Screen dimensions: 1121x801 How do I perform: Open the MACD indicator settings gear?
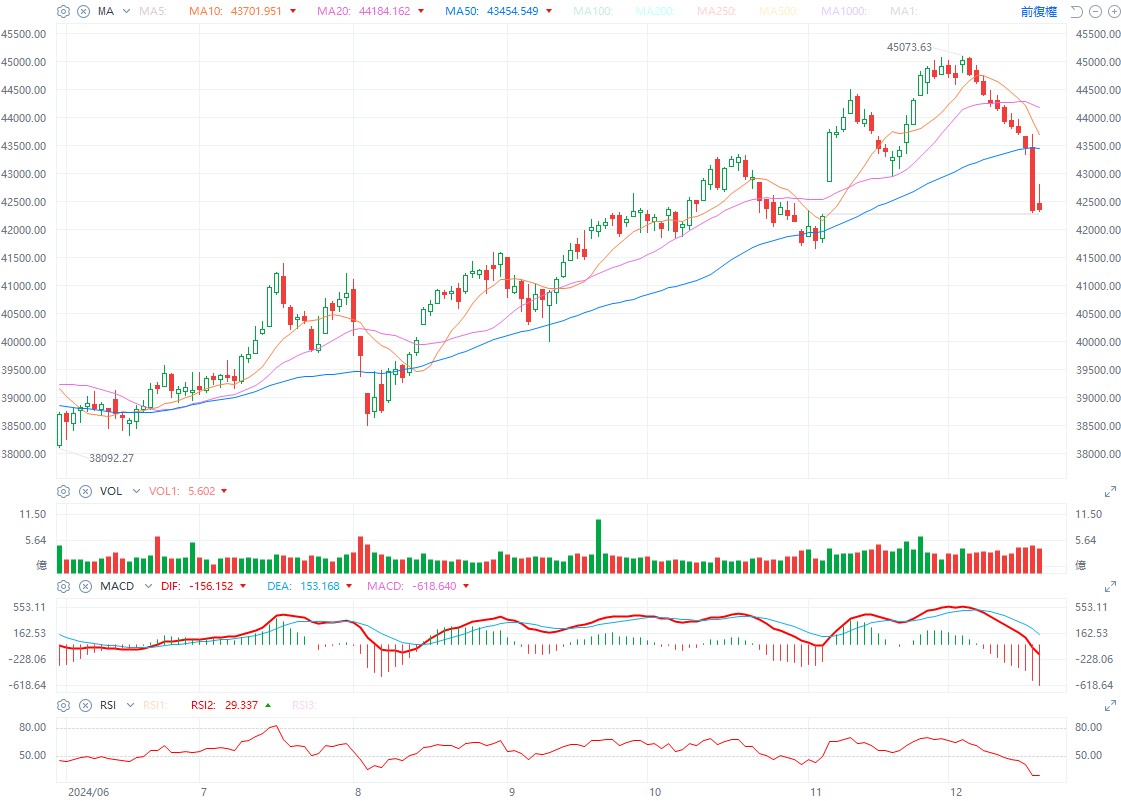point(63,586)
